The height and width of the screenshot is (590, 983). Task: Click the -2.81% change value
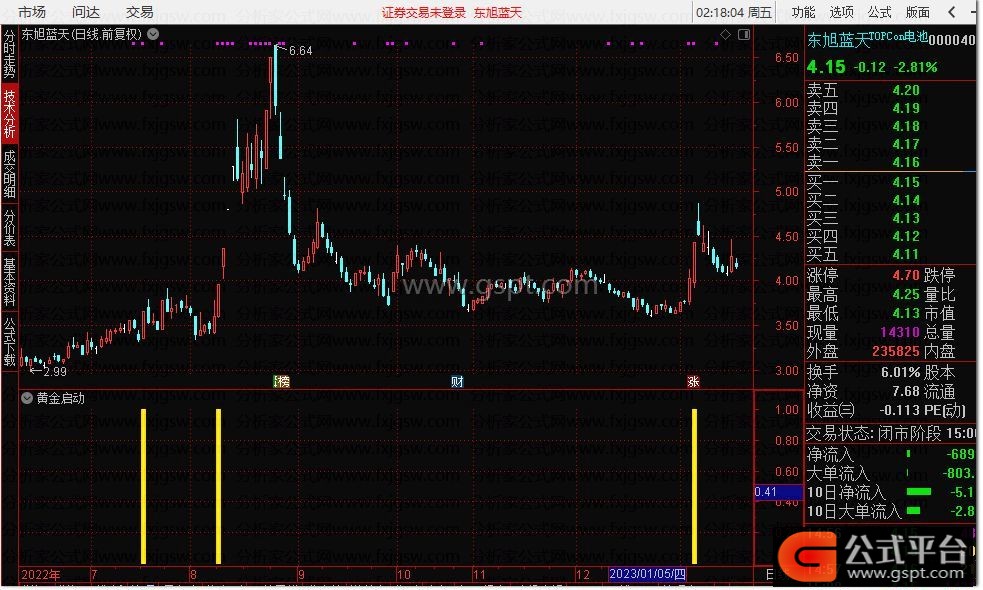click(915, 67)
